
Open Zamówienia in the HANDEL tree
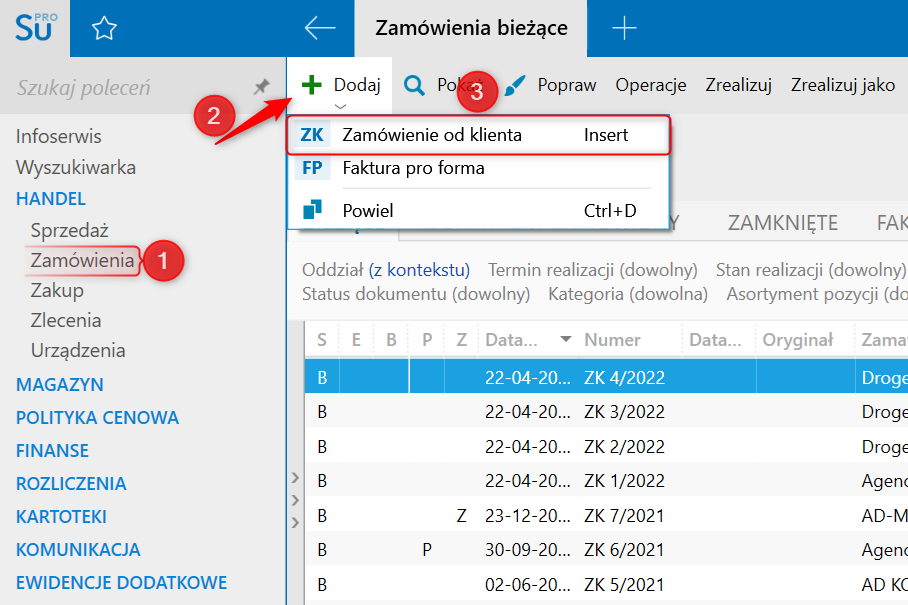[x=82, y=261]
